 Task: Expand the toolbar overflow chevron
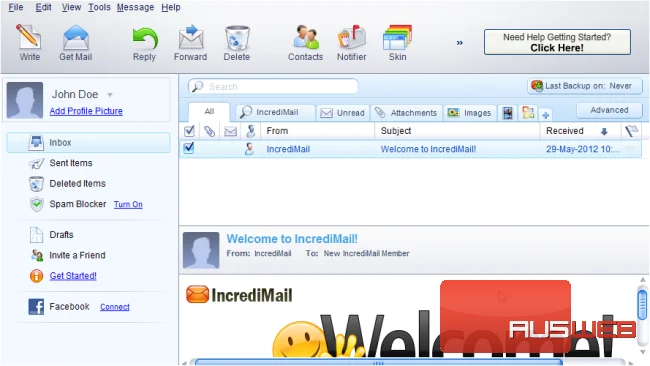point(459,43)
